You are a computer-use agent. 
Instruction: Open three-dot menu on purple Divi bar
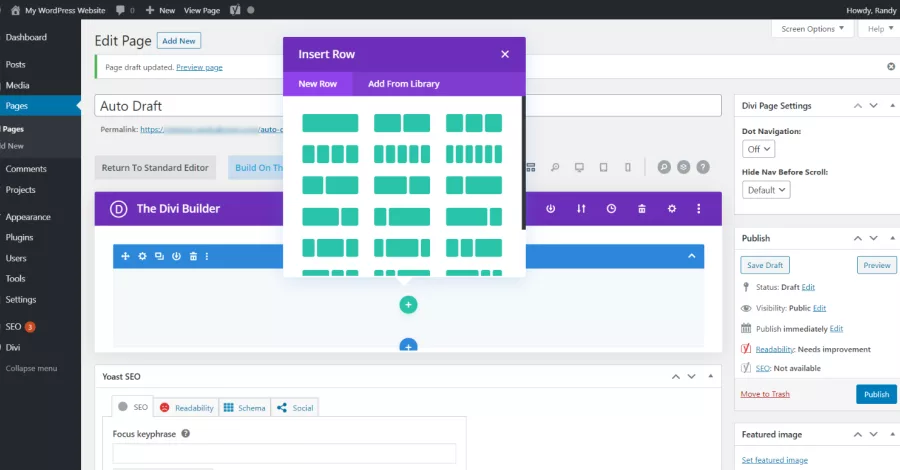pyautogui.click(x=699, y=208)
